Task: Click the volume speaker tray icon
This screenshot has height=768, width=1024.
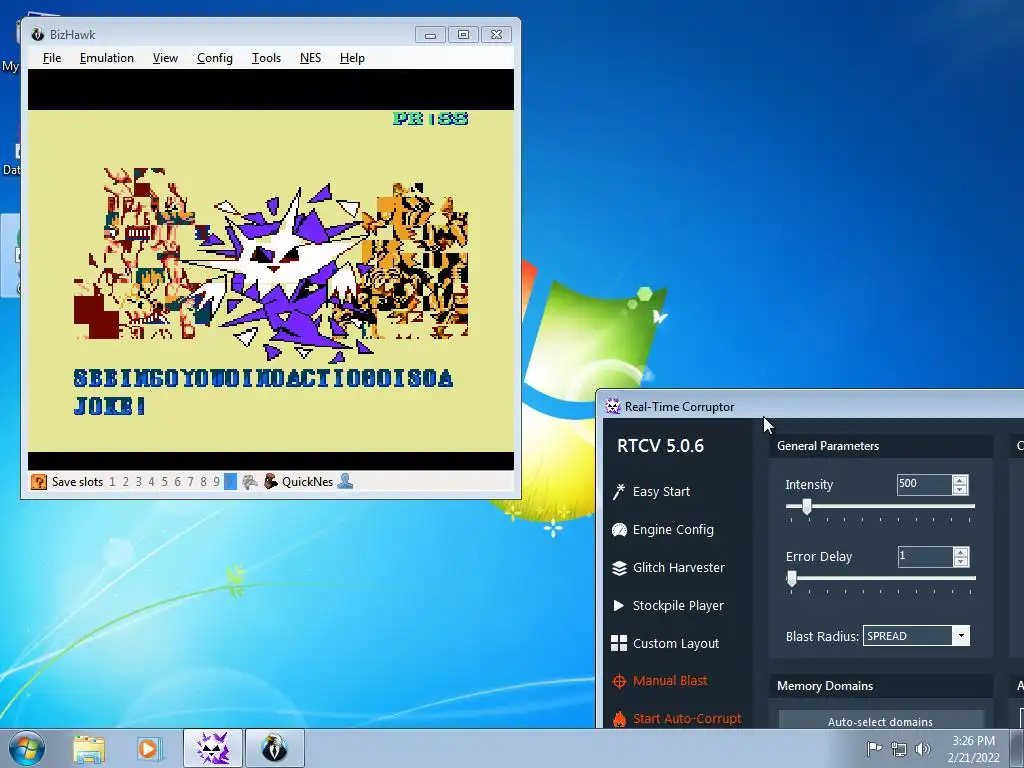Action: click(923, 748)
